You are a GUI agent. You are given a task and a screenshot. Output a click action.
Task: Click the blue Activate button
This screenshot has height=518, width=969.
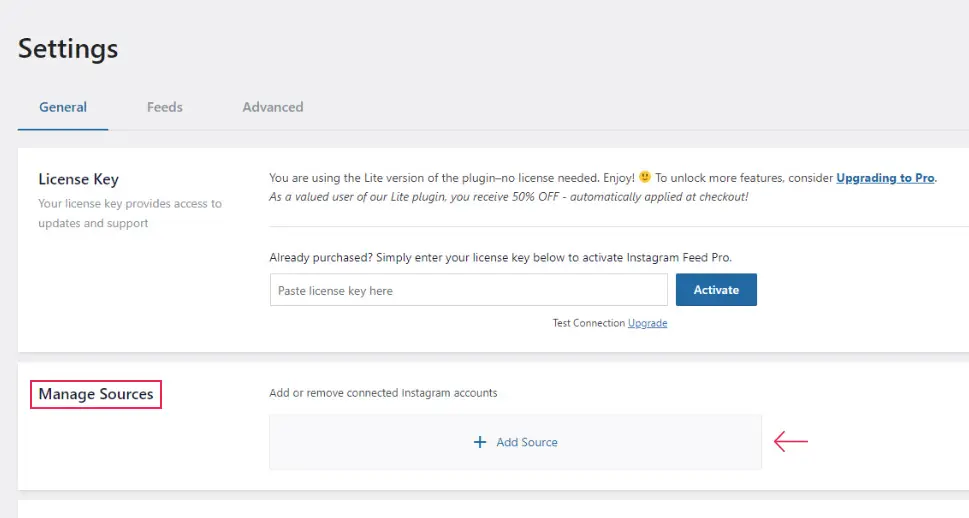coord(716,290)
